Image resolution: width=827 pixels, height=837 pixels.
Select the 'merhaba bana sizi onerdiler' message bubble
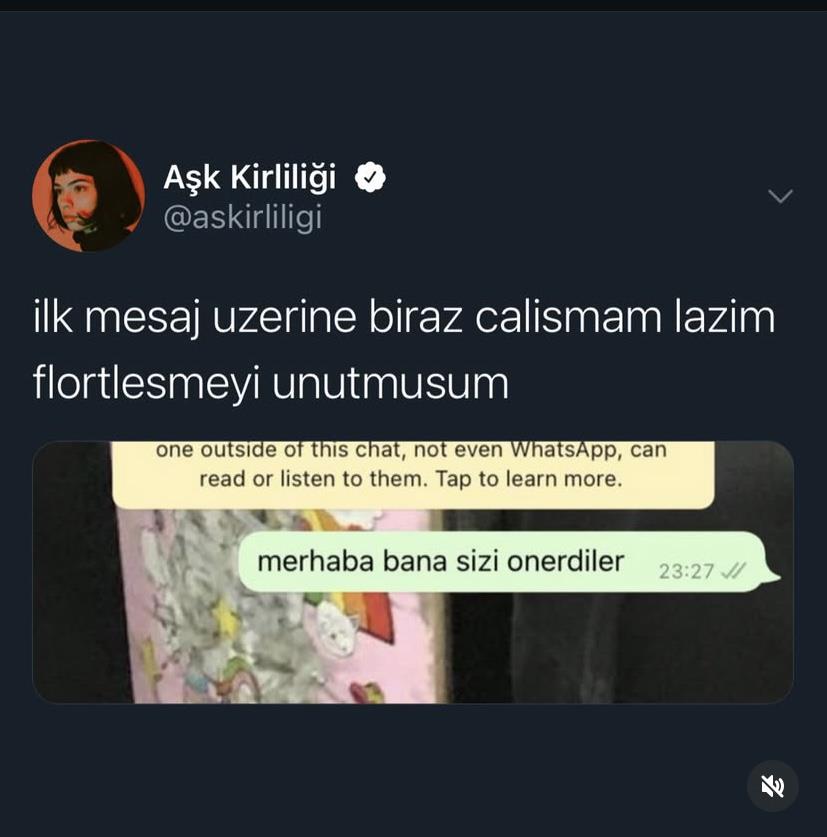point(507,562)
